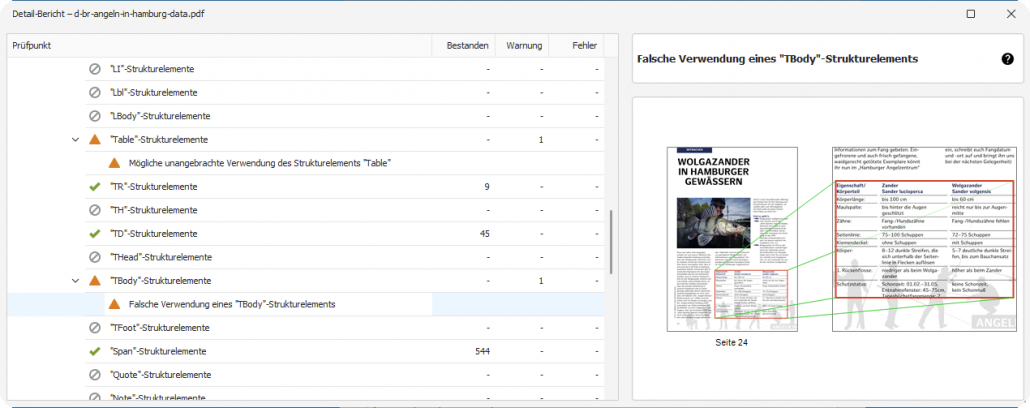The image size is (1030, 408).
Task: Click the Warnung column header
Action: (524, 45)
